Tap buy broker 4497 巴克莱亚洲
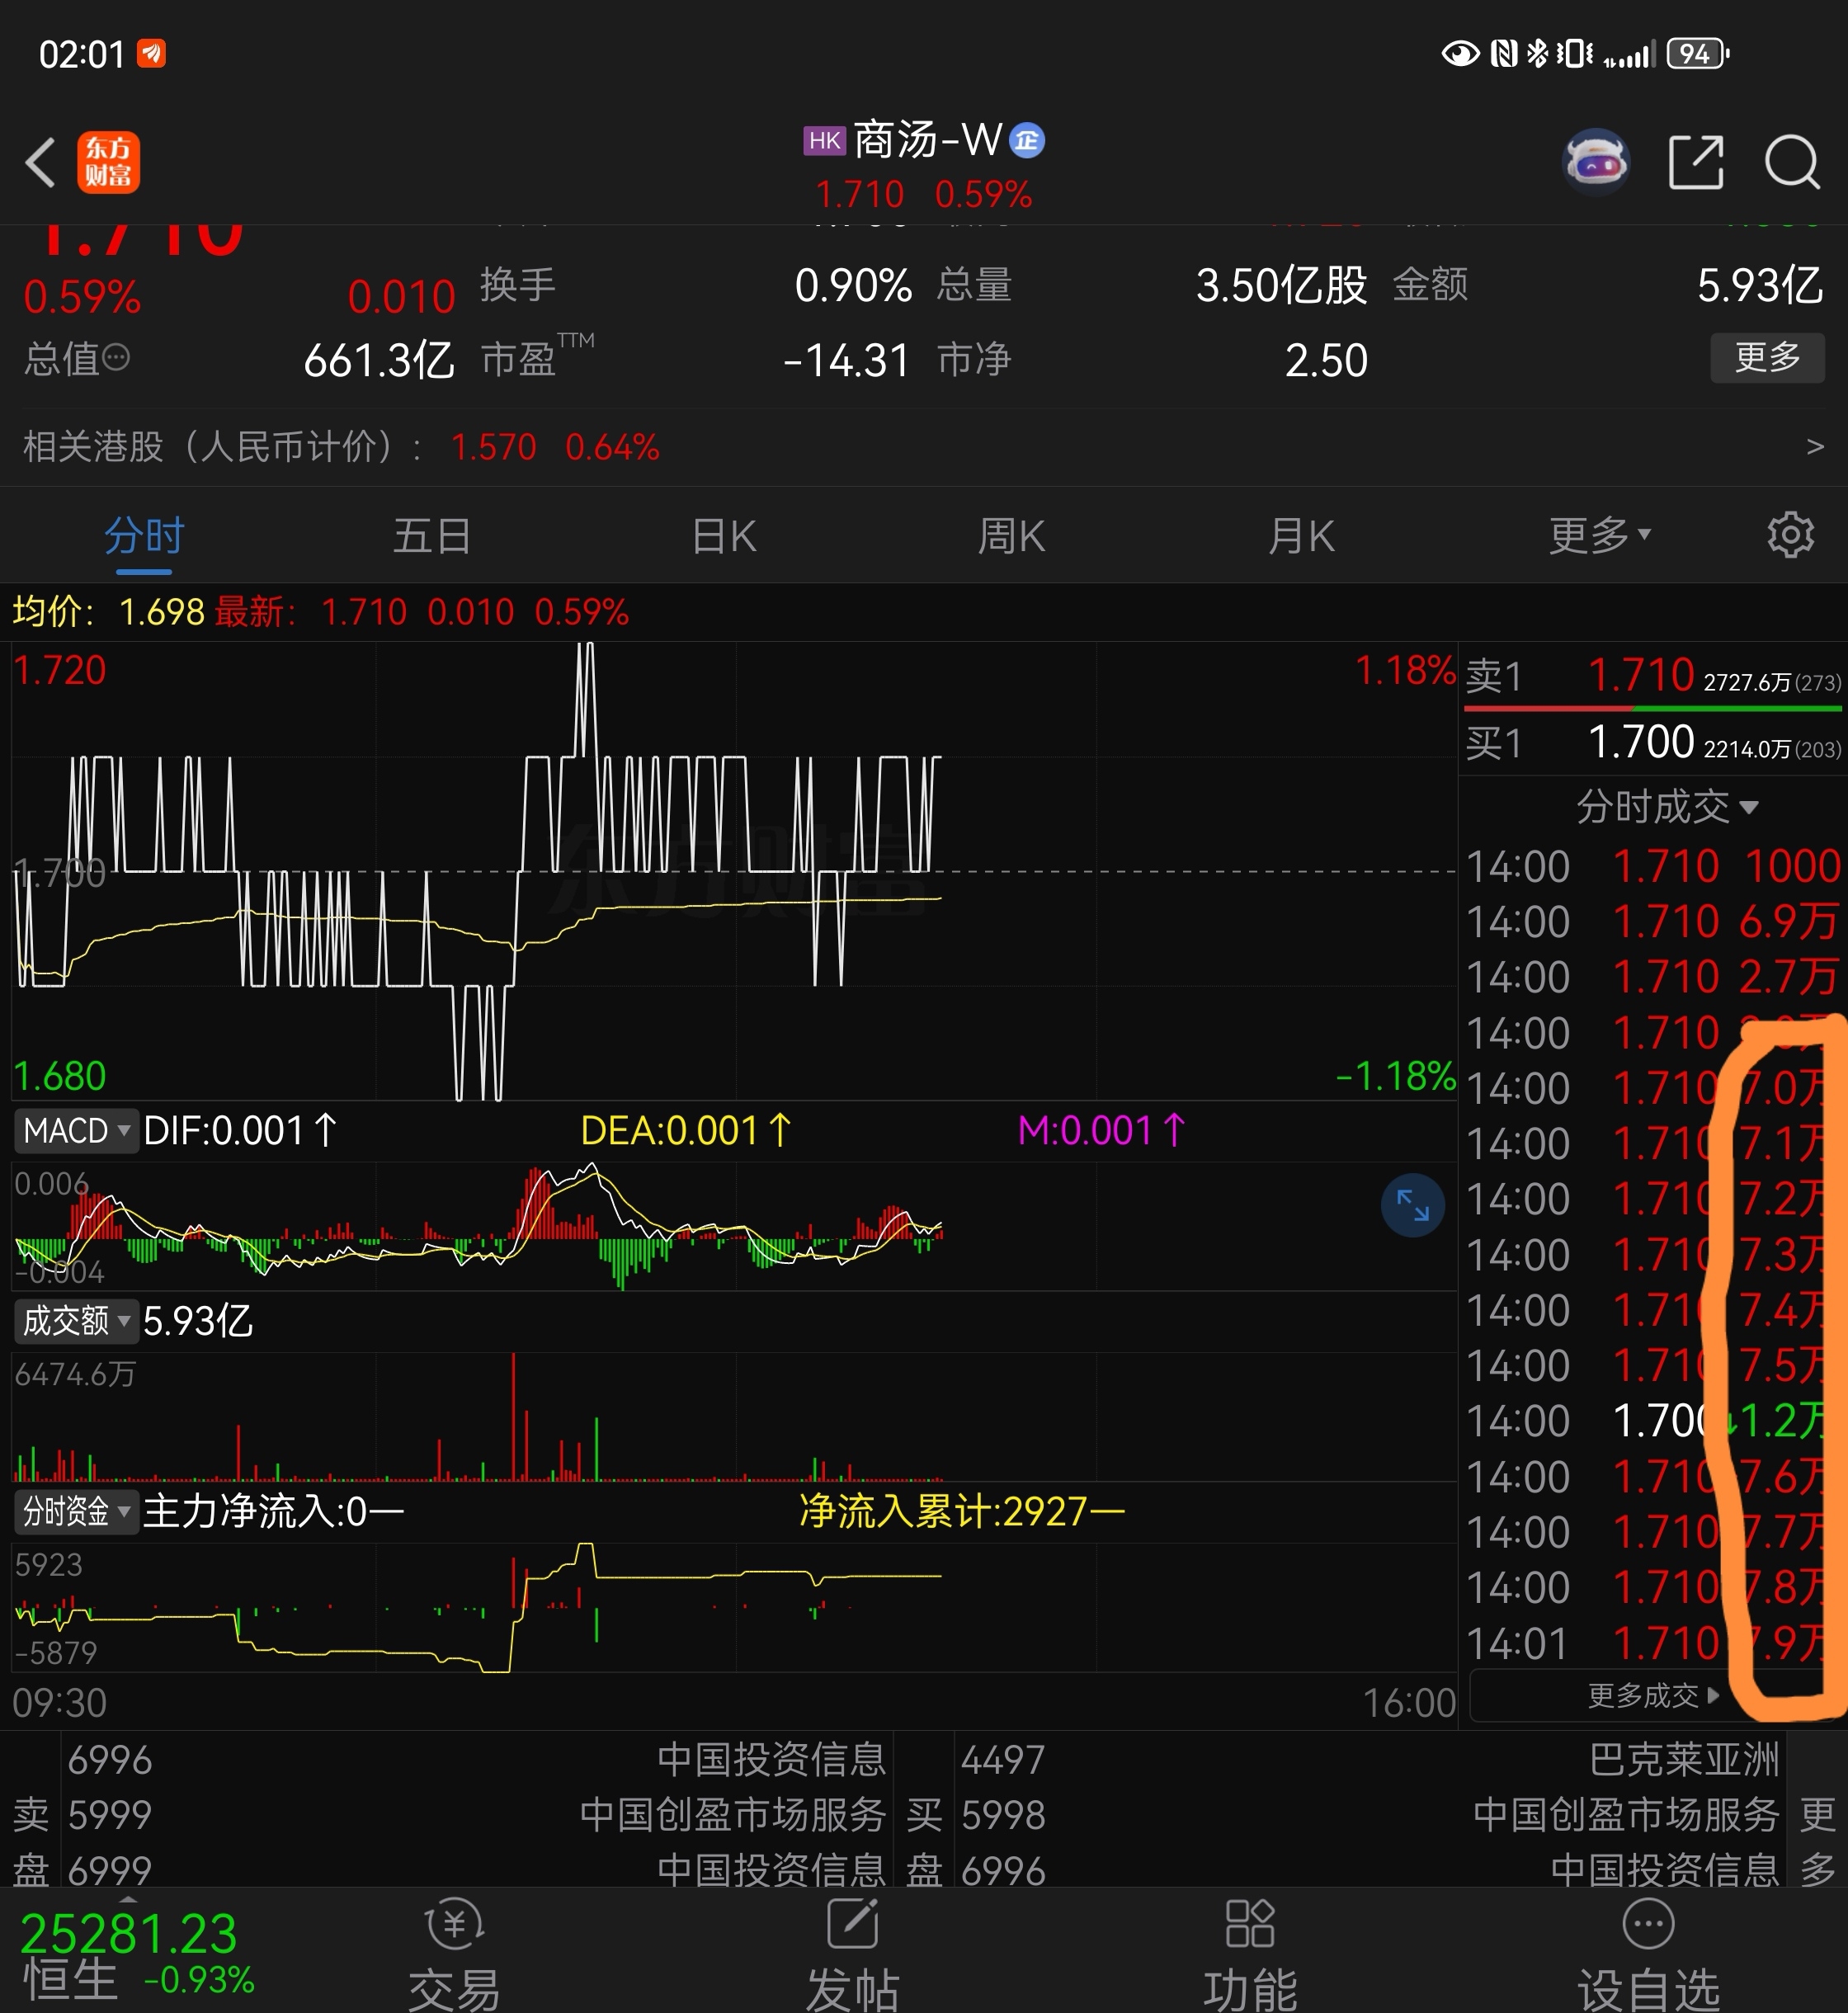Screen dimensions: 1848x2013 coord(1370,1760)
